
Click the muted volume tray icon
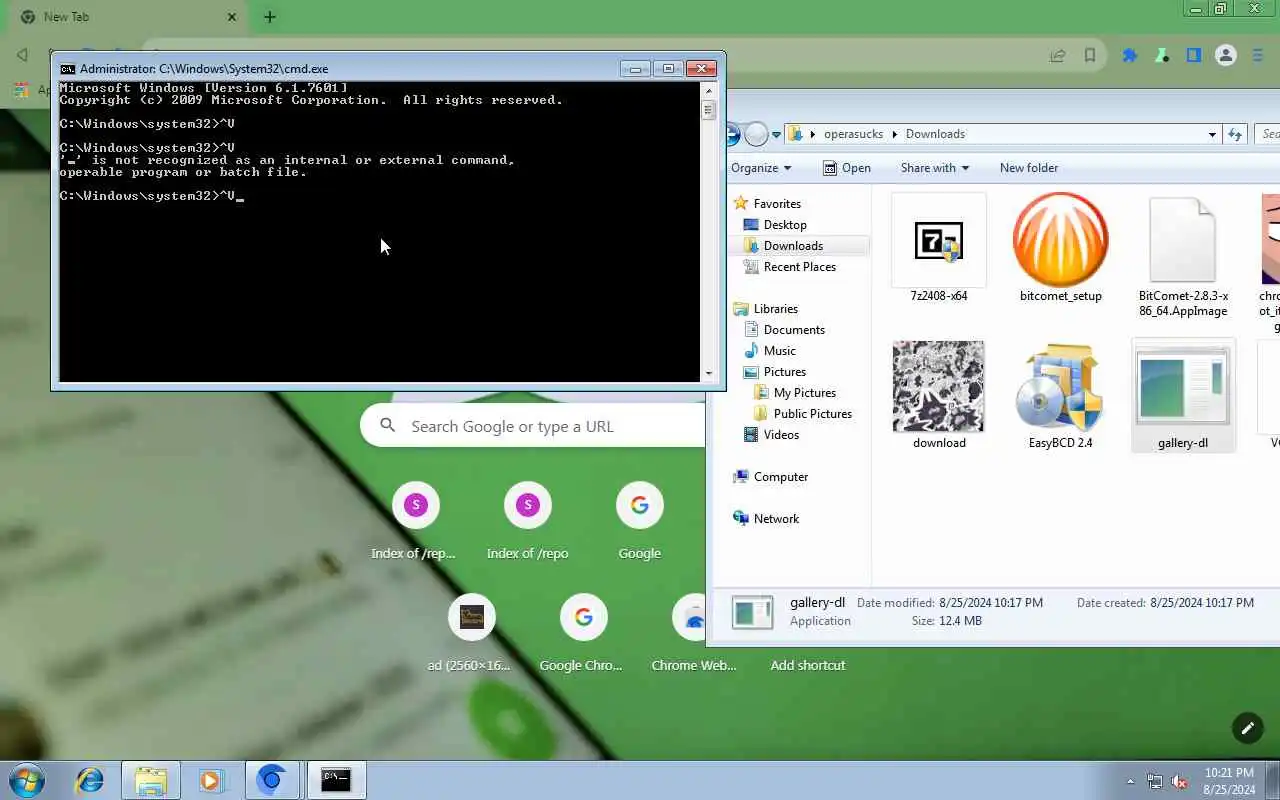(x=1179, y=781)
